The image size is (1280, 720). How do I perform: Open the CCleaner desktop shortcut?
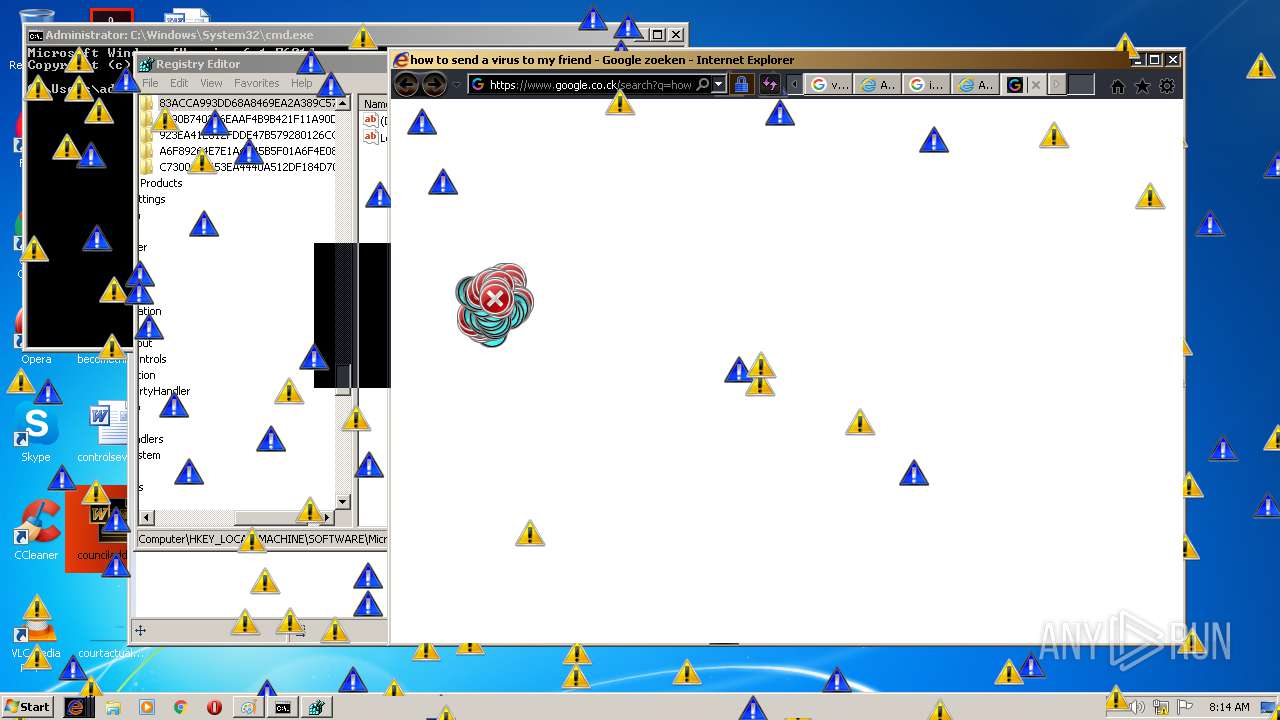coord(36,531)
